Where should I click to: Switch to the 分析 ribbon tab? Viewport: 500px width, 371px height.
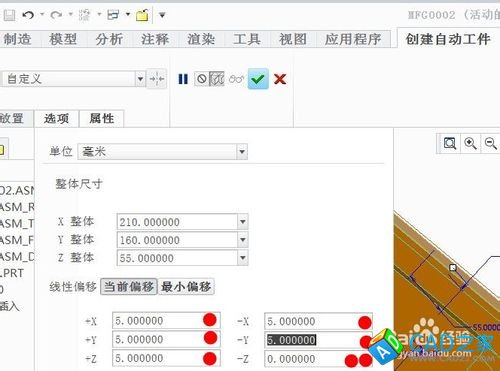click(109, 39)
